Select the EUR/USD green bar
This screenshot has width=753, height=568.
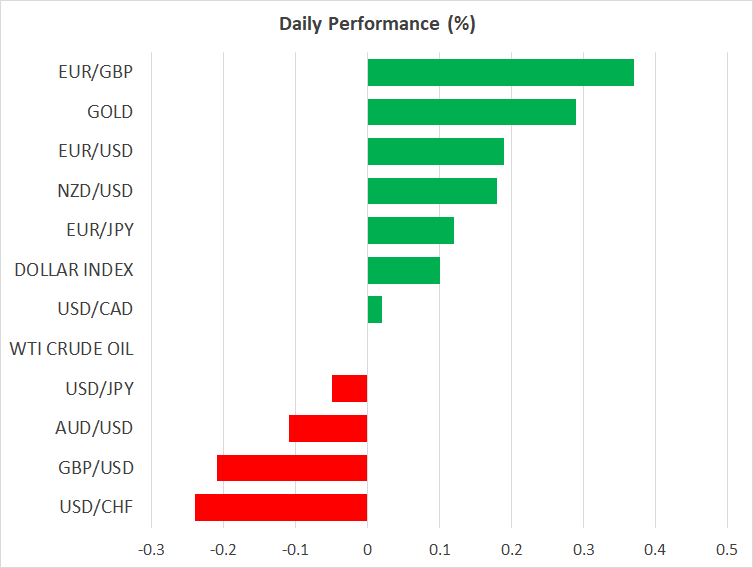pos(435,151)
